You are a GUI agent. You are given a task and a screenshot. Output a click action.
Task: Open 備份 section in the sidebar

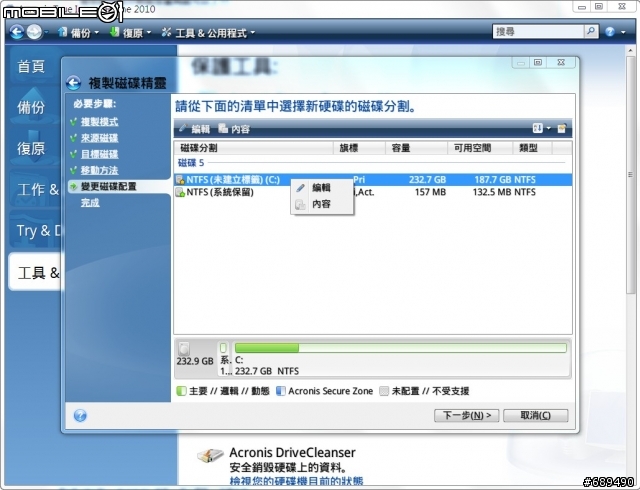pos(31,107)
